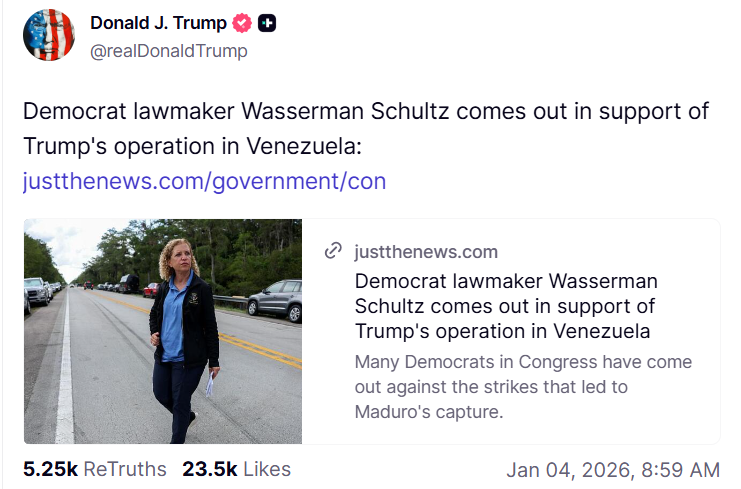741x489 pixels.
Task: Open the link card headline about Wasserman Schultz
Action: coord(506,306)
